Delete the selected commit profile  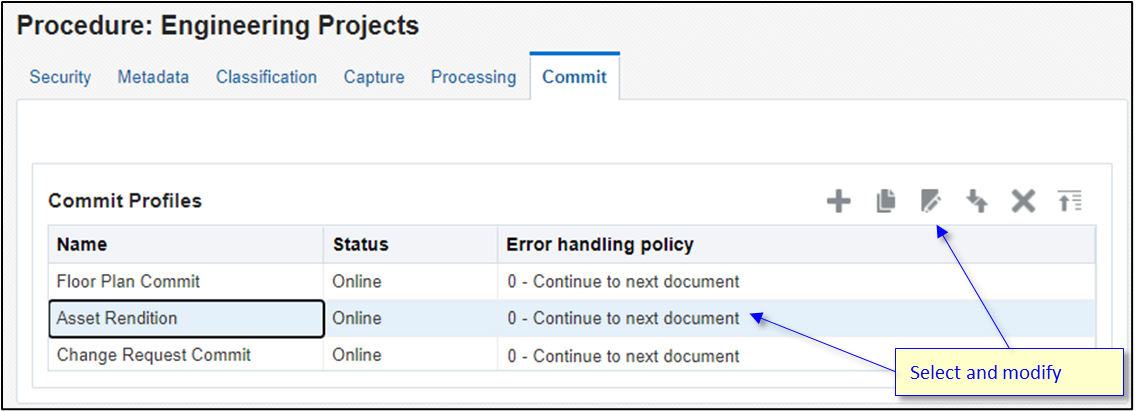click(1023, 202)
